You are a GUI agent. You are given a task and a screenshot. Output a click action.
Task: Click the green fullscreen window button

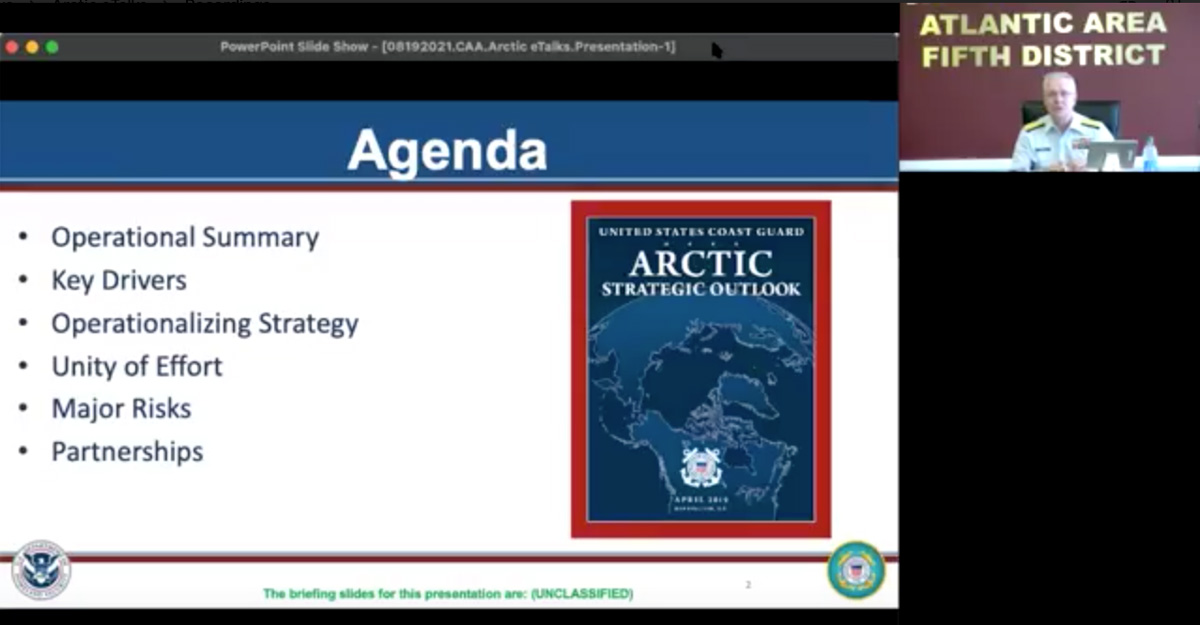52,47
